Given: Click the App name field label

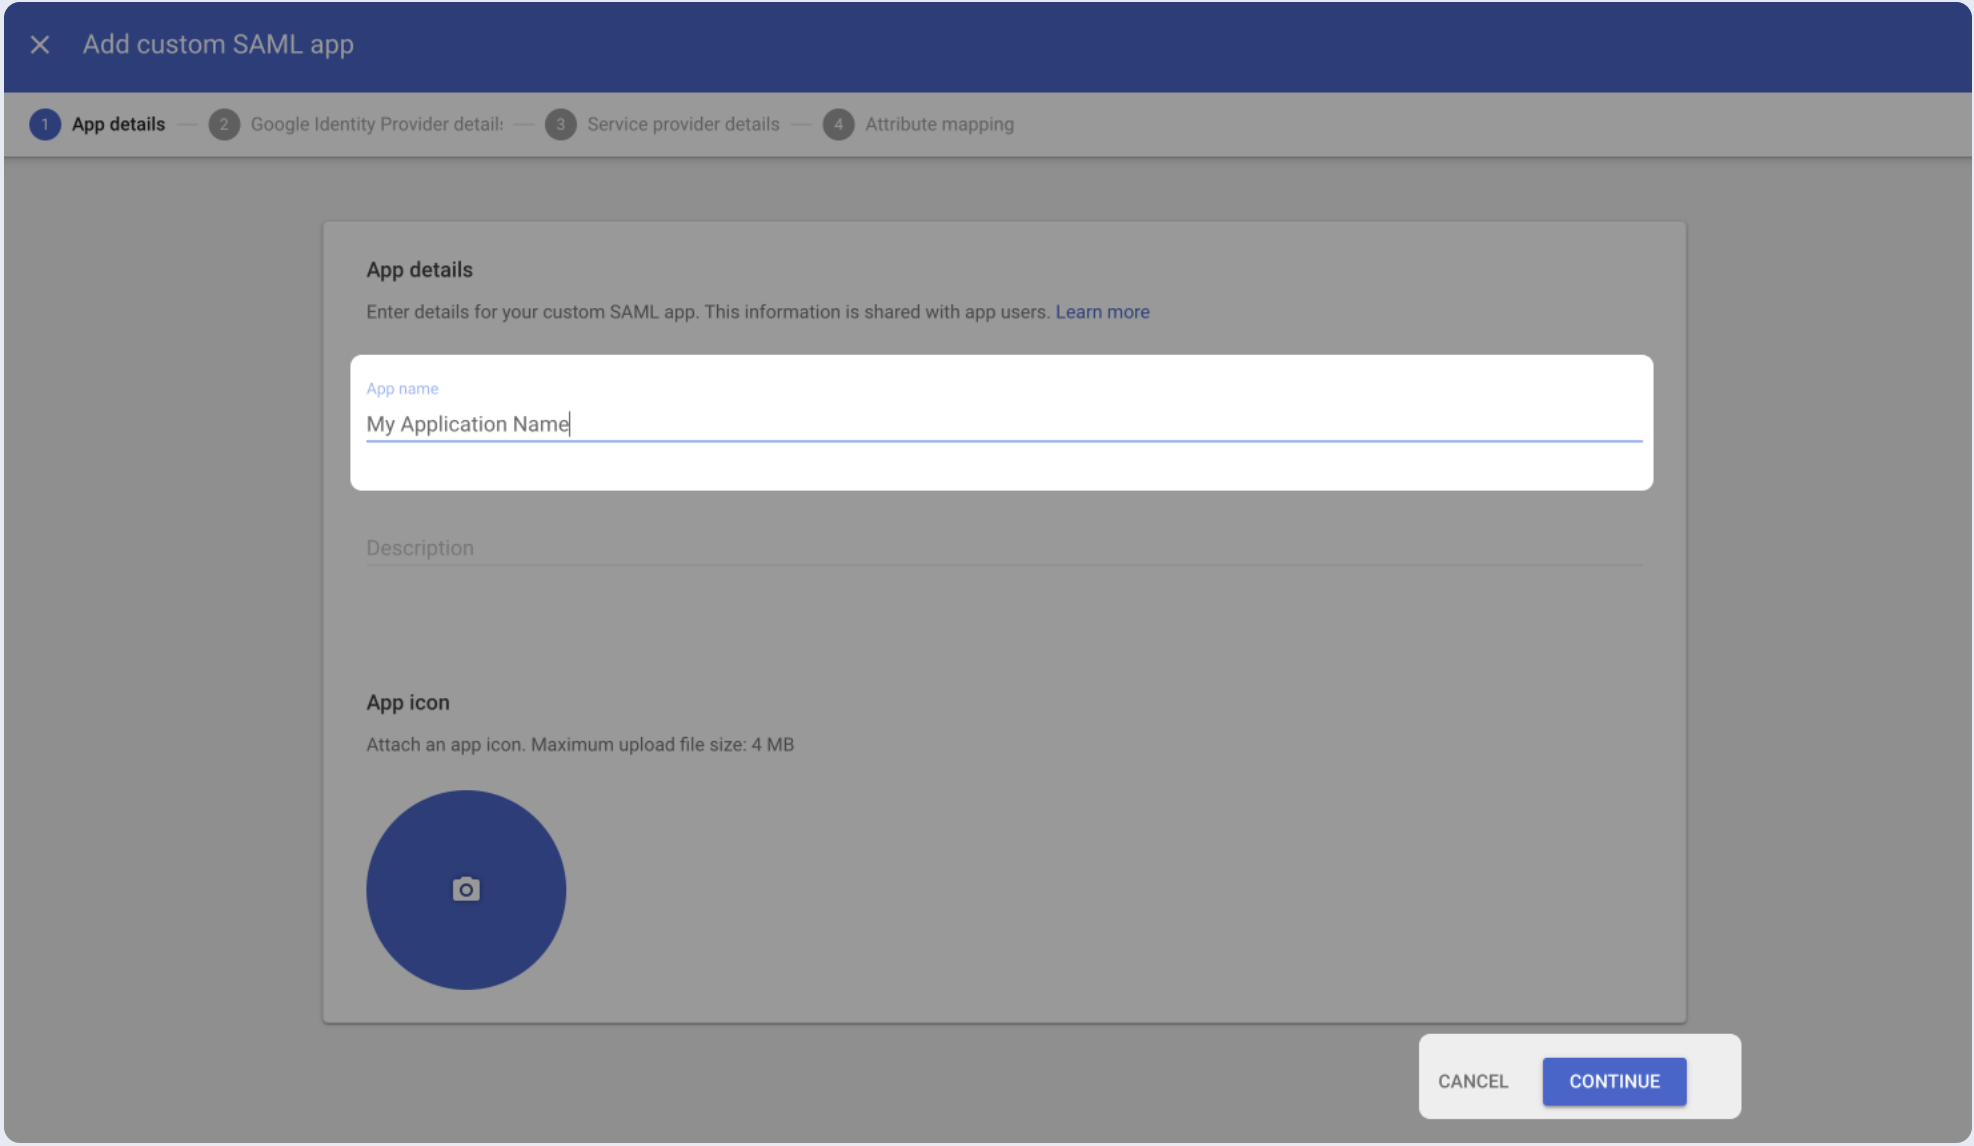Looking at the screenshot, I should click(x=402, y=389).
